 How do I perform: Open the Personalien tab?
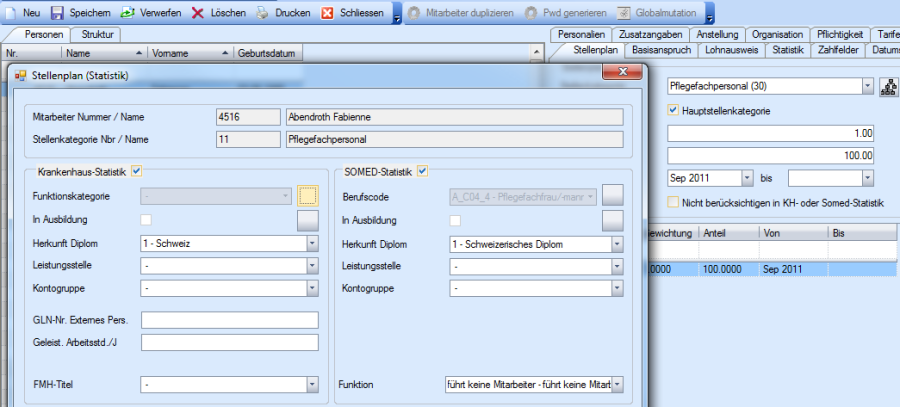click(x=581, y=34)
